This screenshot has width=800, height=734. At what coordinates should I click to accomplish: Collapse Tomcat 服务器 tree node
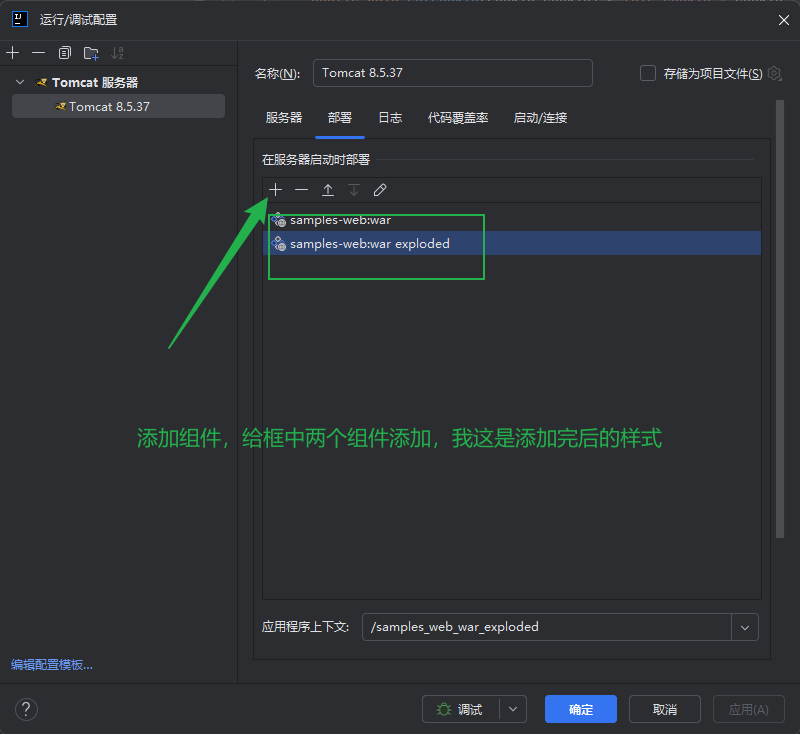[20, 82]
